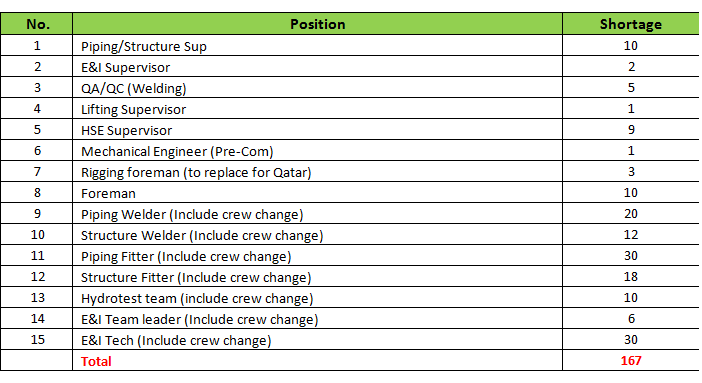This screenshot has width=702, height=383.
Task: Select the Mechanical Engineer (Pre-Com) cell
Action: coord(317,151)
